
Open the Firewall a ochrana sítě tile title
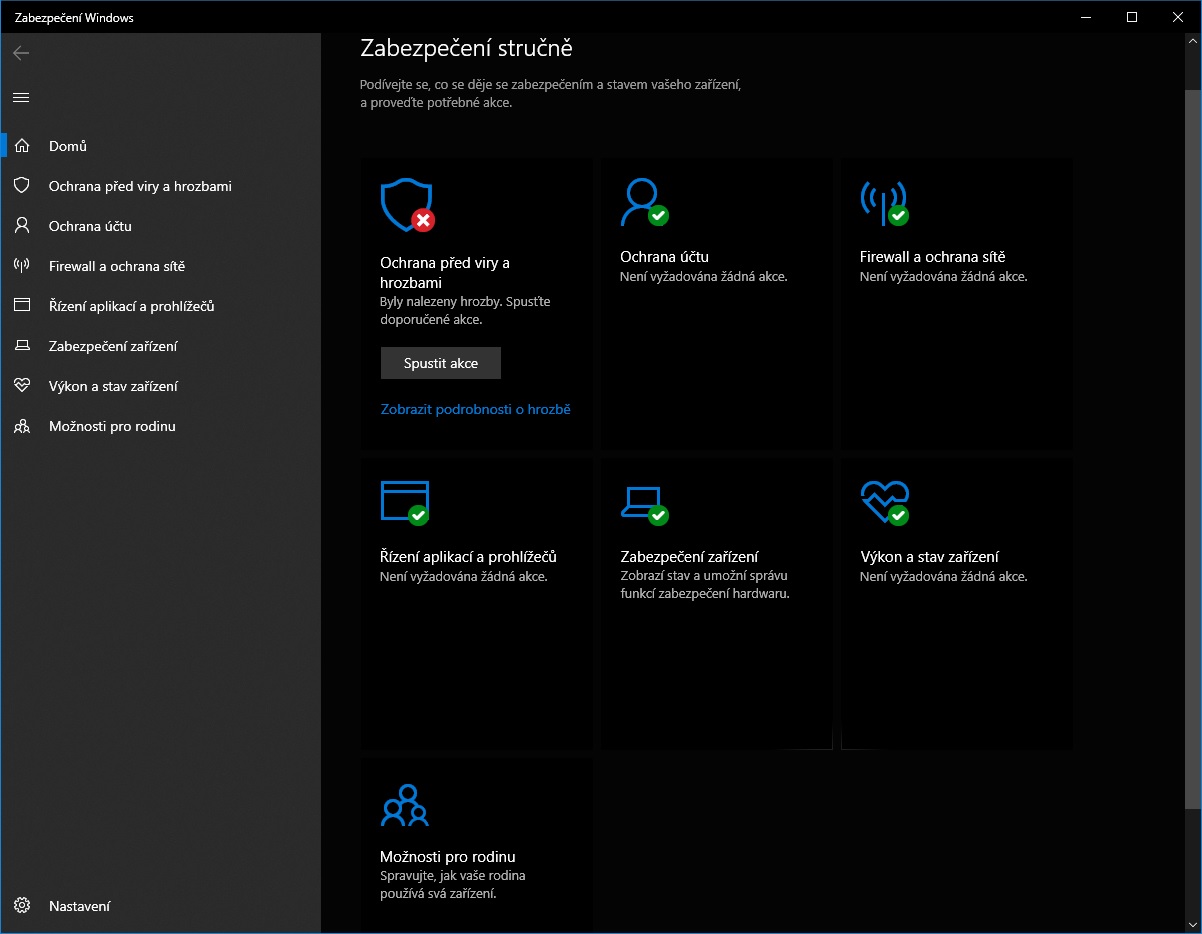point(932,257)
